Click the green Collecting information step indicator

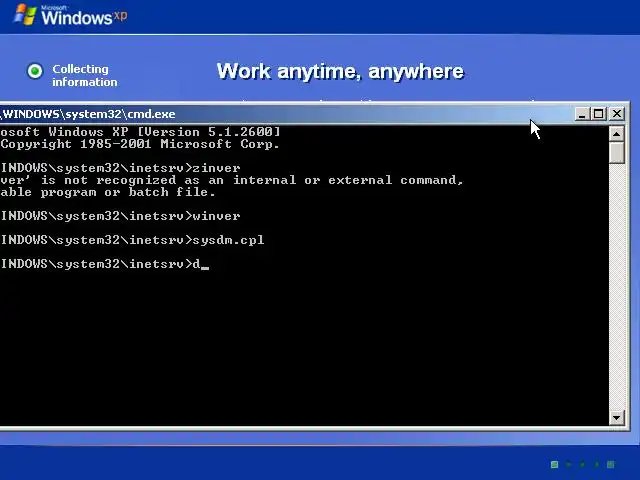coord(35,71)
